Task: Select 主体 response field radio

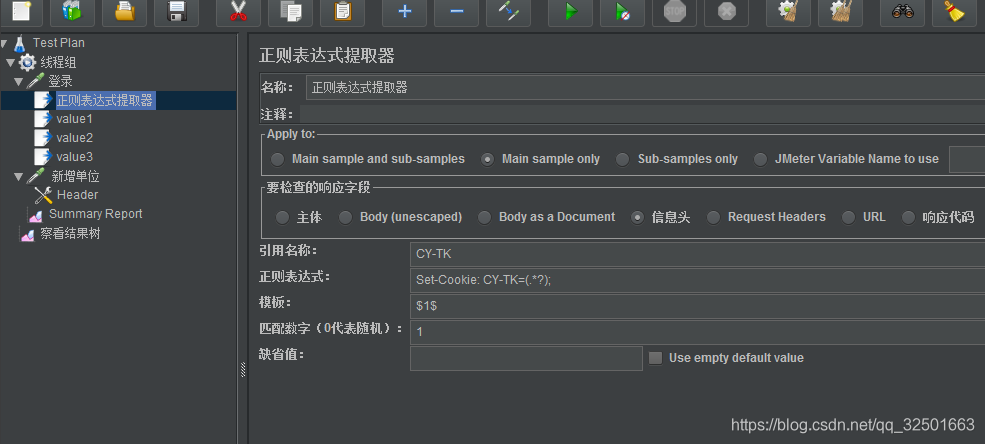Action: [x=283, y=217]
